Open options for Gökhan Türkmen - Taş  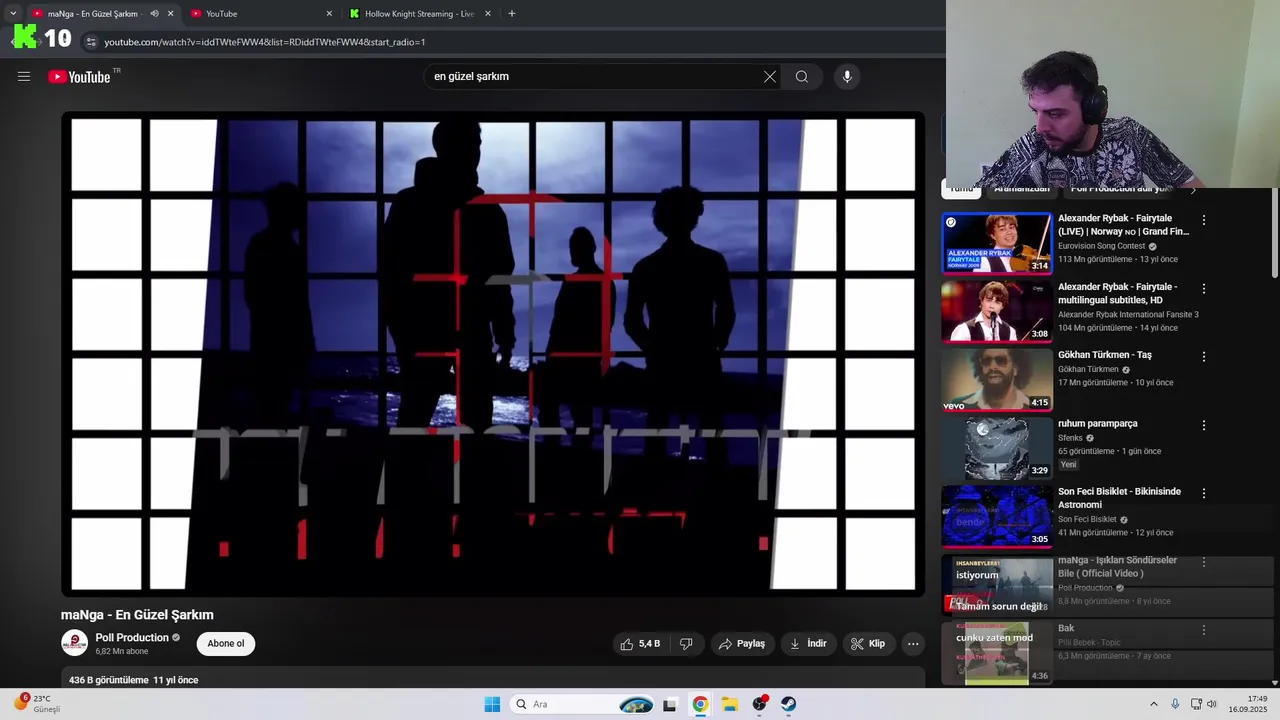pyautogui.click(x=1204, y=357)
